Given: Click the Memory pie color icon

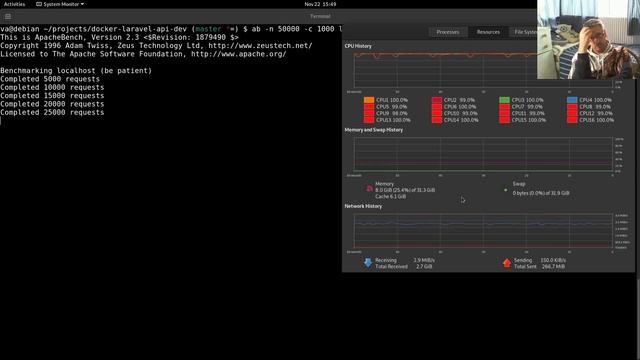Looking at the screenshot, I should pos(369,189).
